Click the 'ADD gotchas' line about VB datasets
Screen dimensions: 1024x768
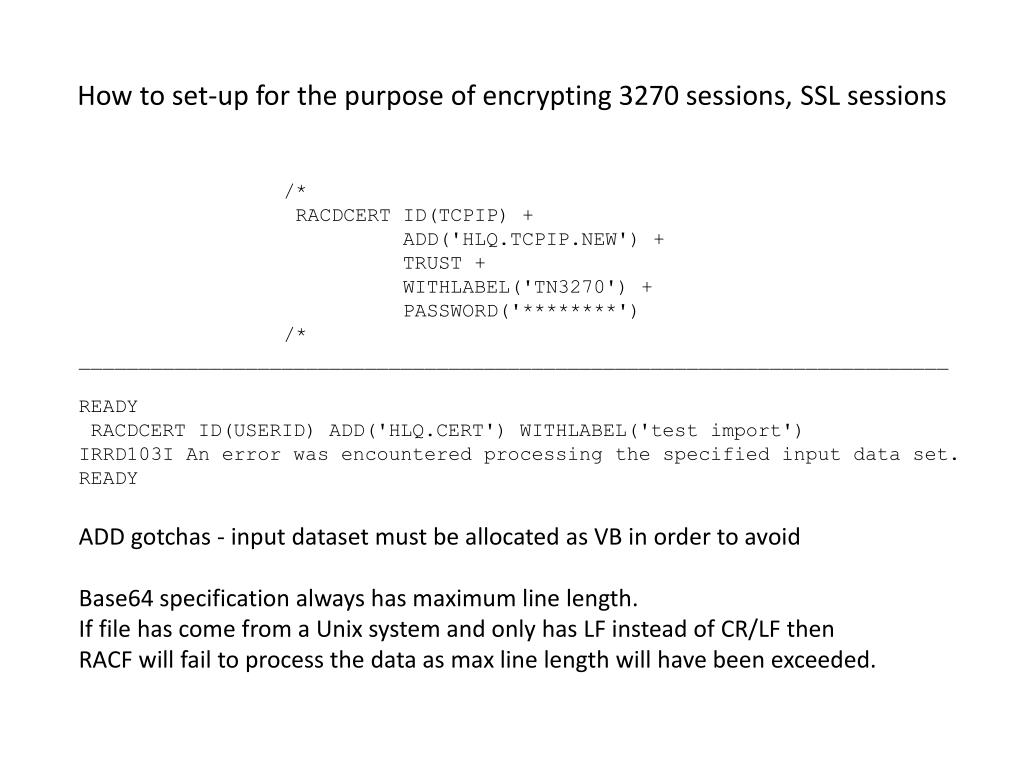439,537
